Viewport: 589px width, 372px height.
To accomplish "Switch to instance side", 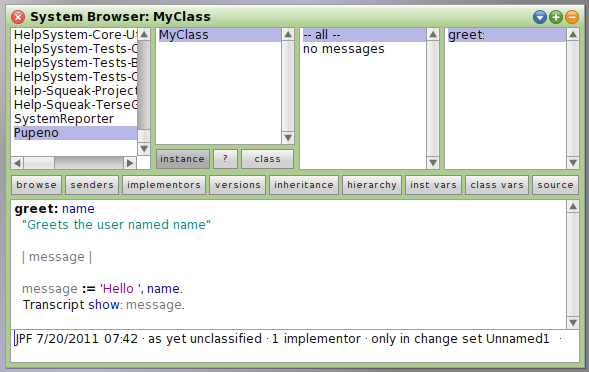I will (x=183, y=159).
